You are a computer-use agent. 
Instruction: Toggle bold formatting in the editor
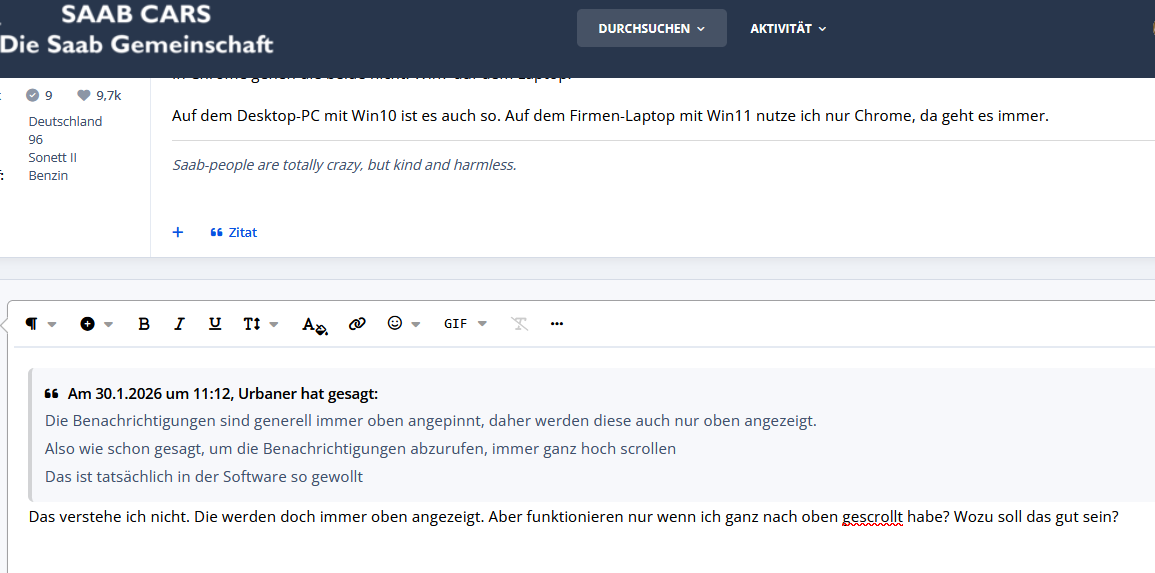(x=144, y=324)
